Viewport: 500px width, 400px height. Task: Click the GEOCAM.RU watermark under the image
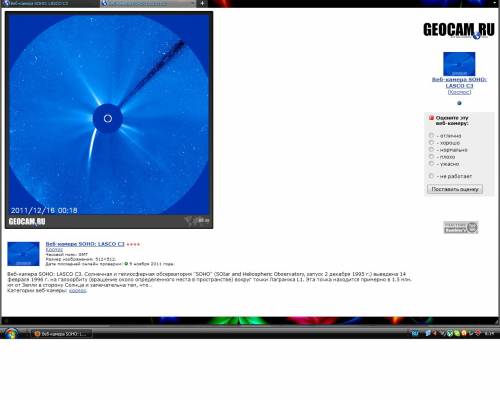[27, 222]
